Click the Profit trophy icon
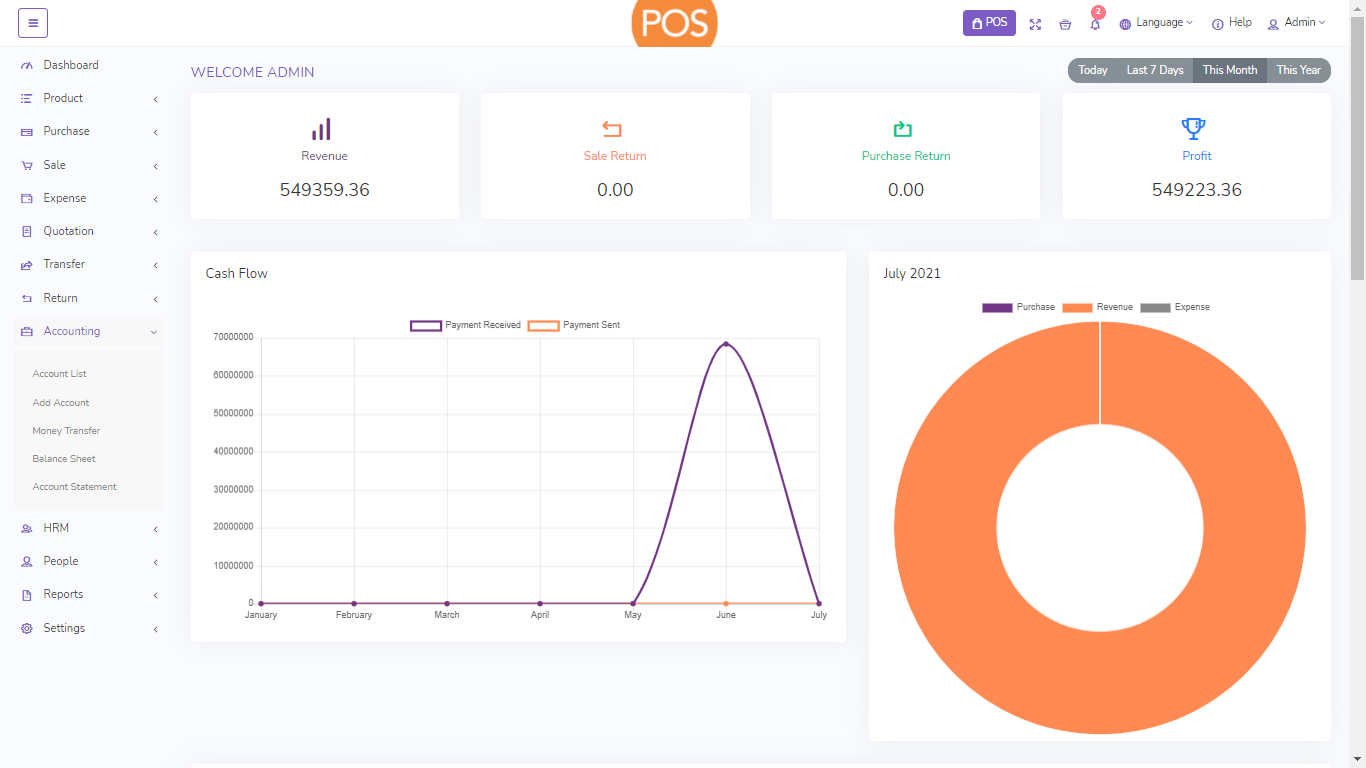 (x=1194, y=128)
